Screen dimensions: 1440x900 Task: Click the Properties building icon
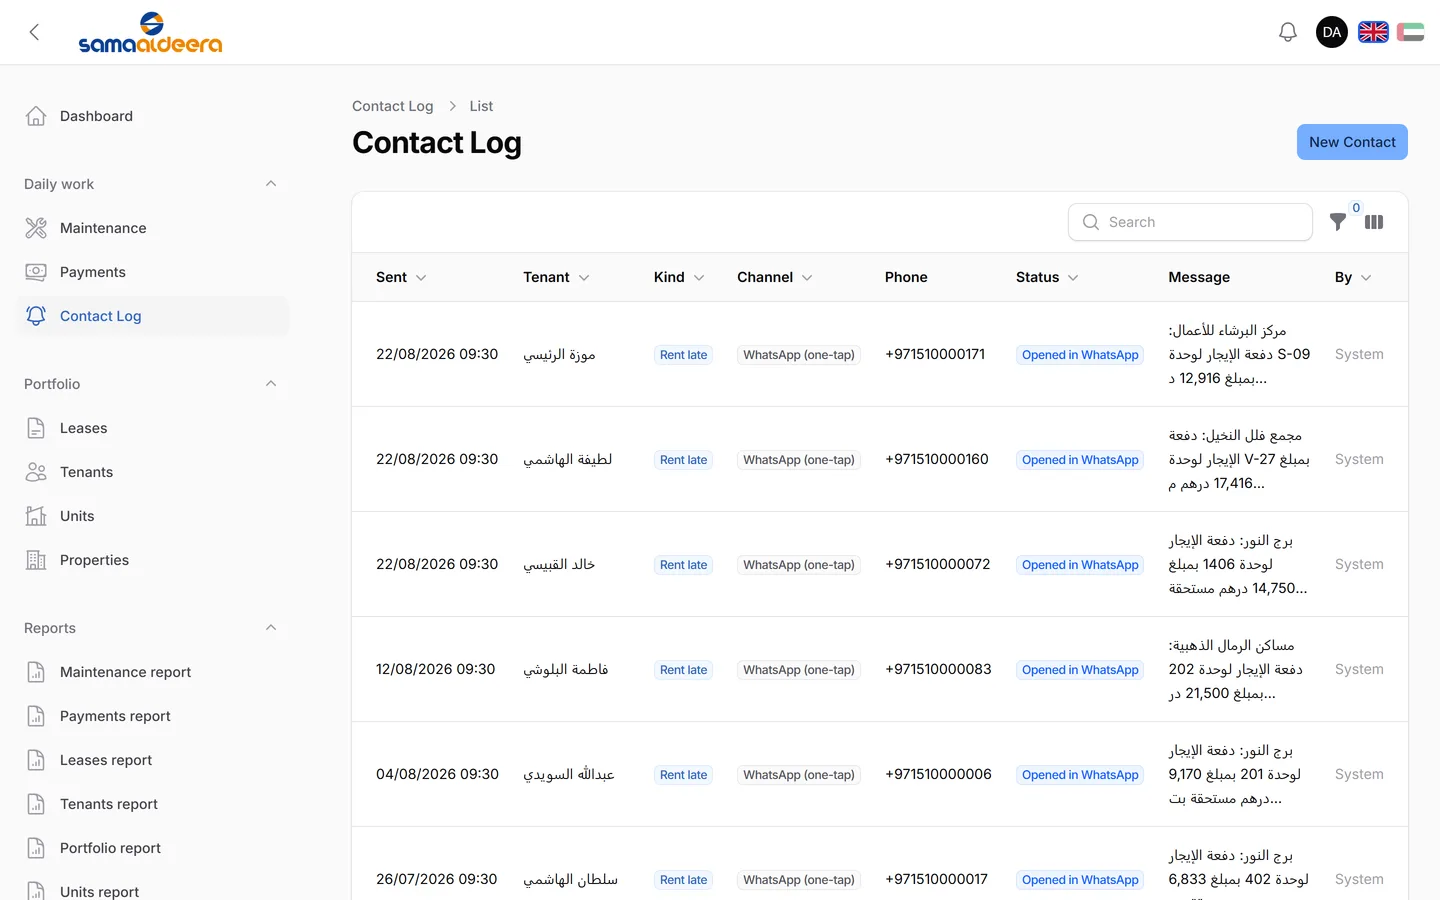point(36,560)
